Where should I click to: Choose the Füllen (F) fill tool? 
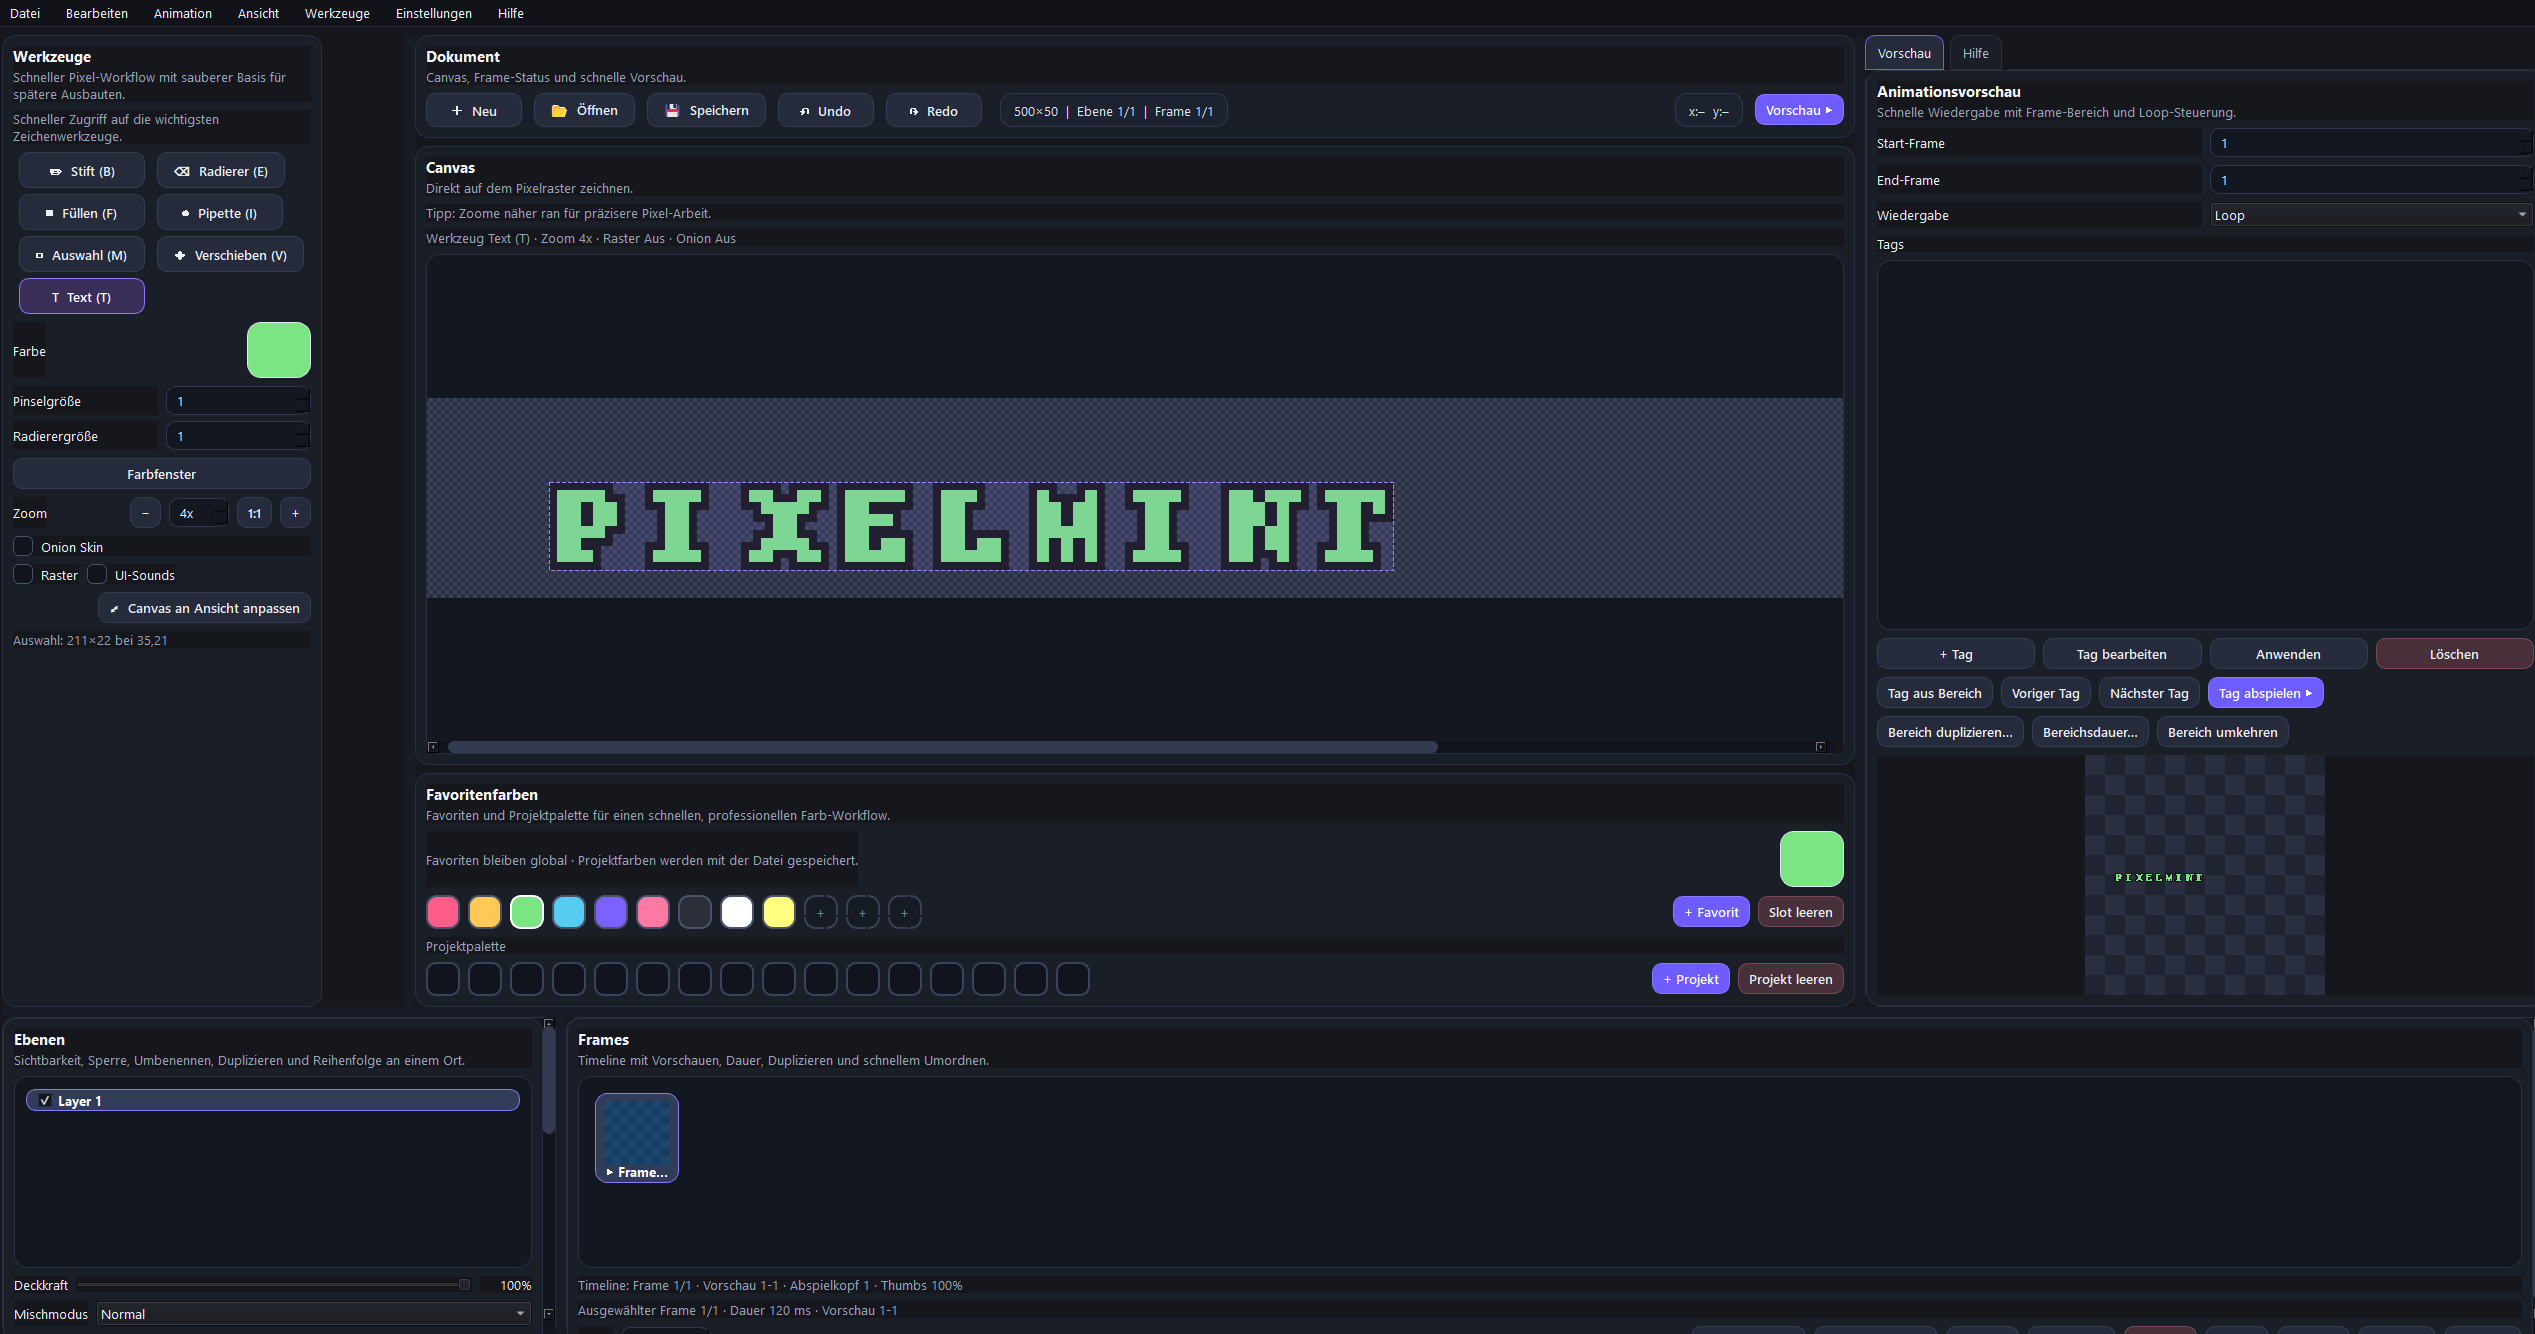coord(82,213)
